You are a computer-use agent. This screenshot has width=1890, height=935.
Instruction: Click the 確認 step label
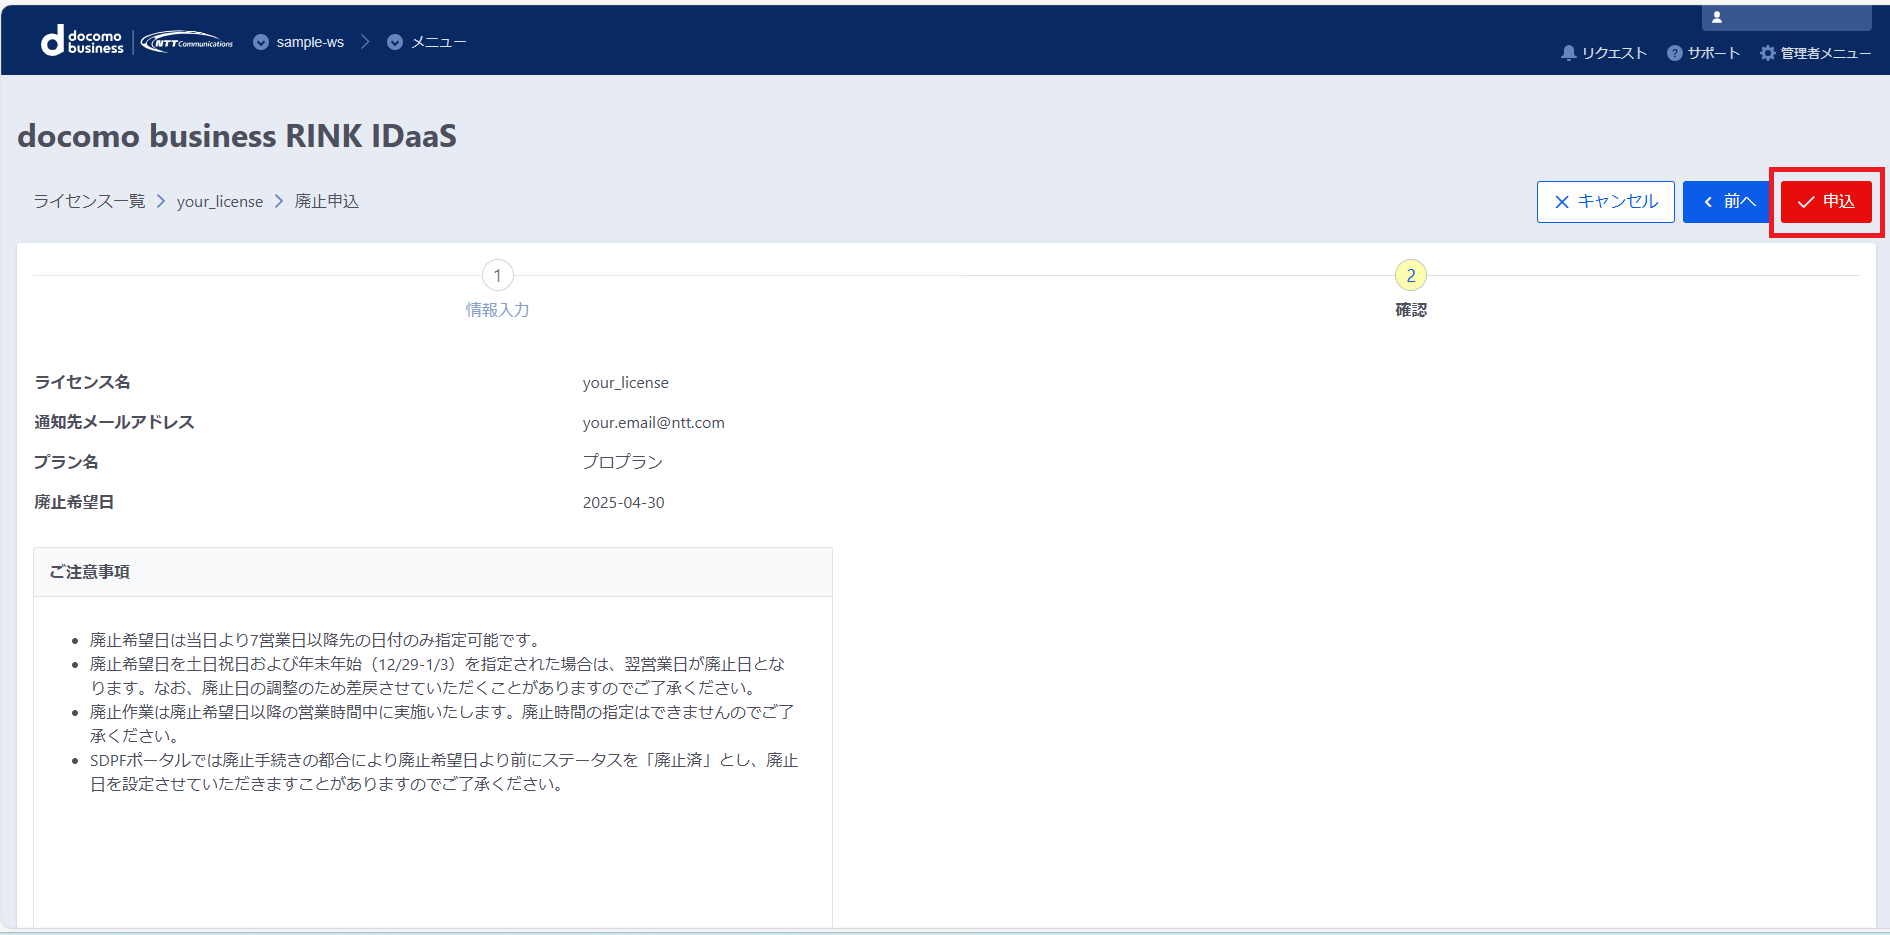pyautogui.click(x=1410, y=310)
